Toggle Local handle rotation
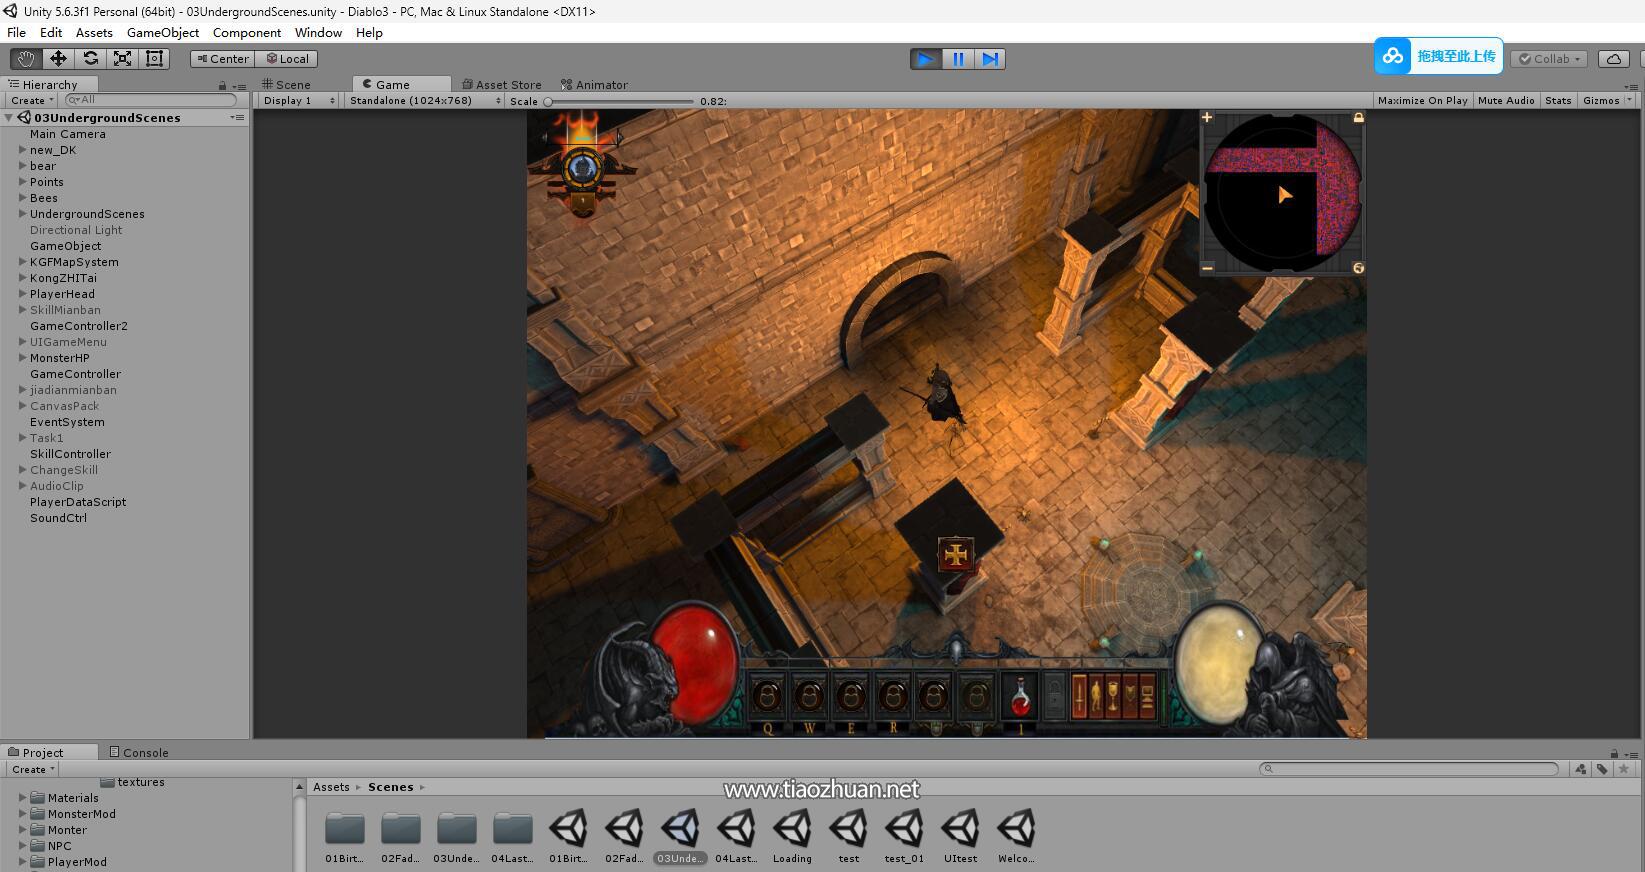 click(x=287, y=59)
